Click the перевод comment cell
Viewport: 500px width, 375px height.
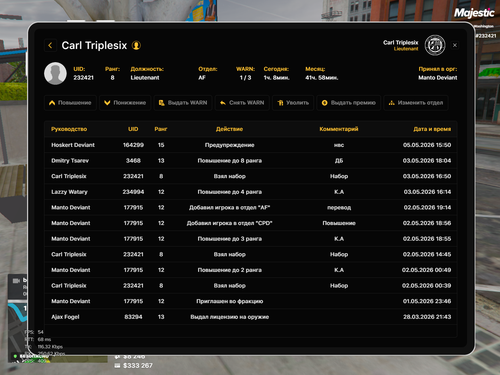click(x=339, y=208)
